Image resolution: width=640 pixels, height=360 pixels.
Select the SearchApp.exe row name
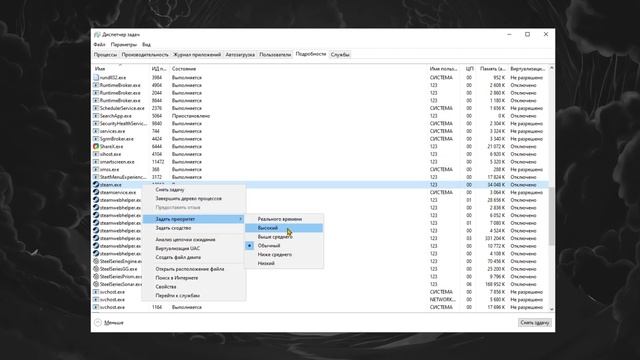(116, 116)
